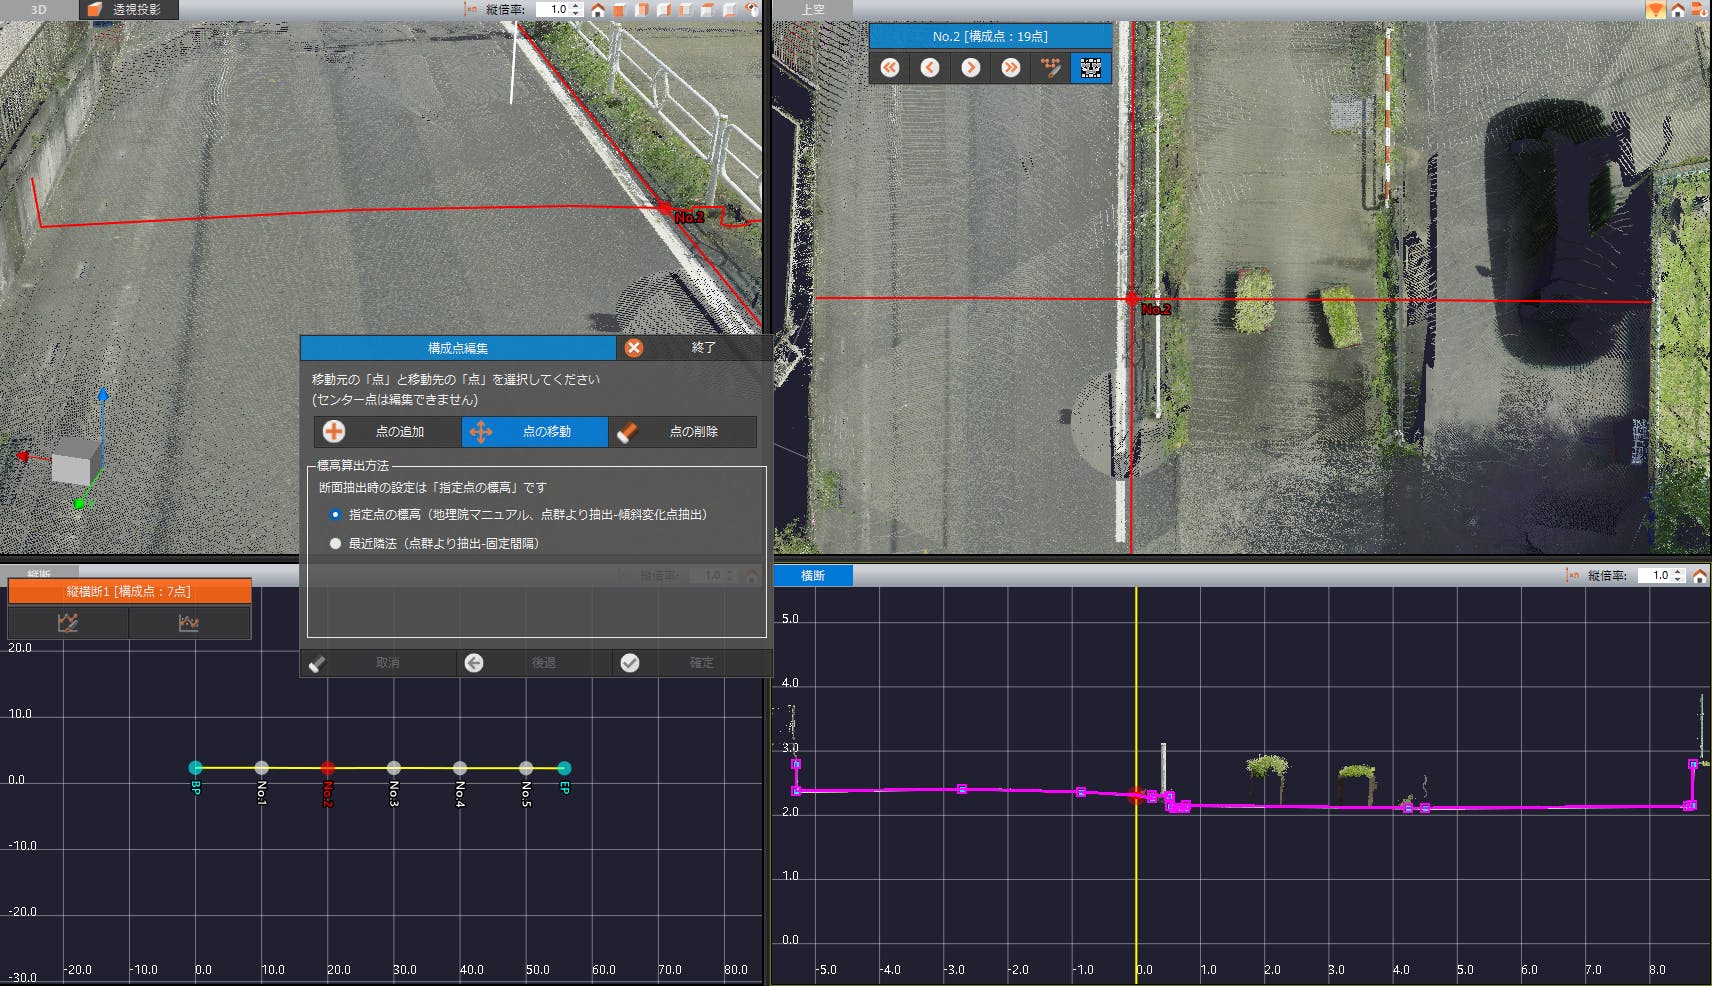Click the 縦横断1 [構成点：7点] orange header
The image size is (1712, 986).
129,591
